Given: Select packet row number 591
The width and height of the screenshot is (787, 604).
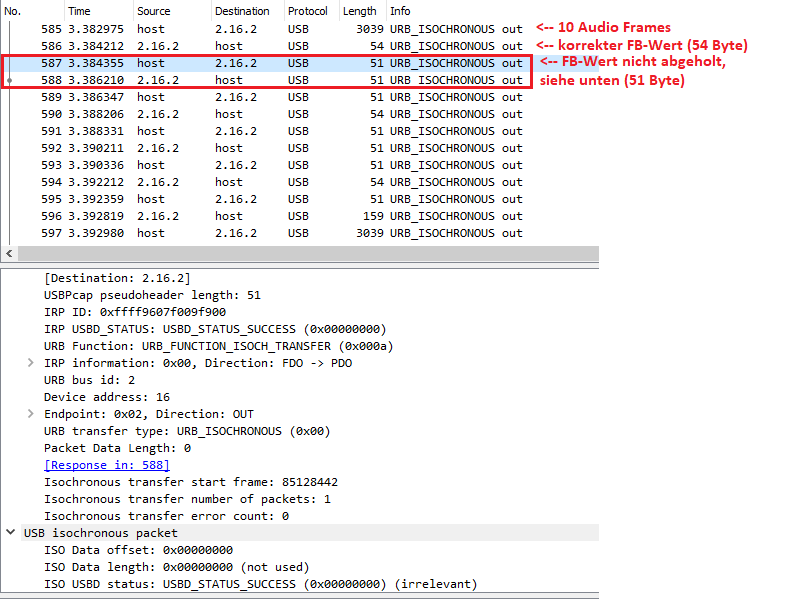Looking at the screenshot, I should pyautogui.click(x=300, y=132).
